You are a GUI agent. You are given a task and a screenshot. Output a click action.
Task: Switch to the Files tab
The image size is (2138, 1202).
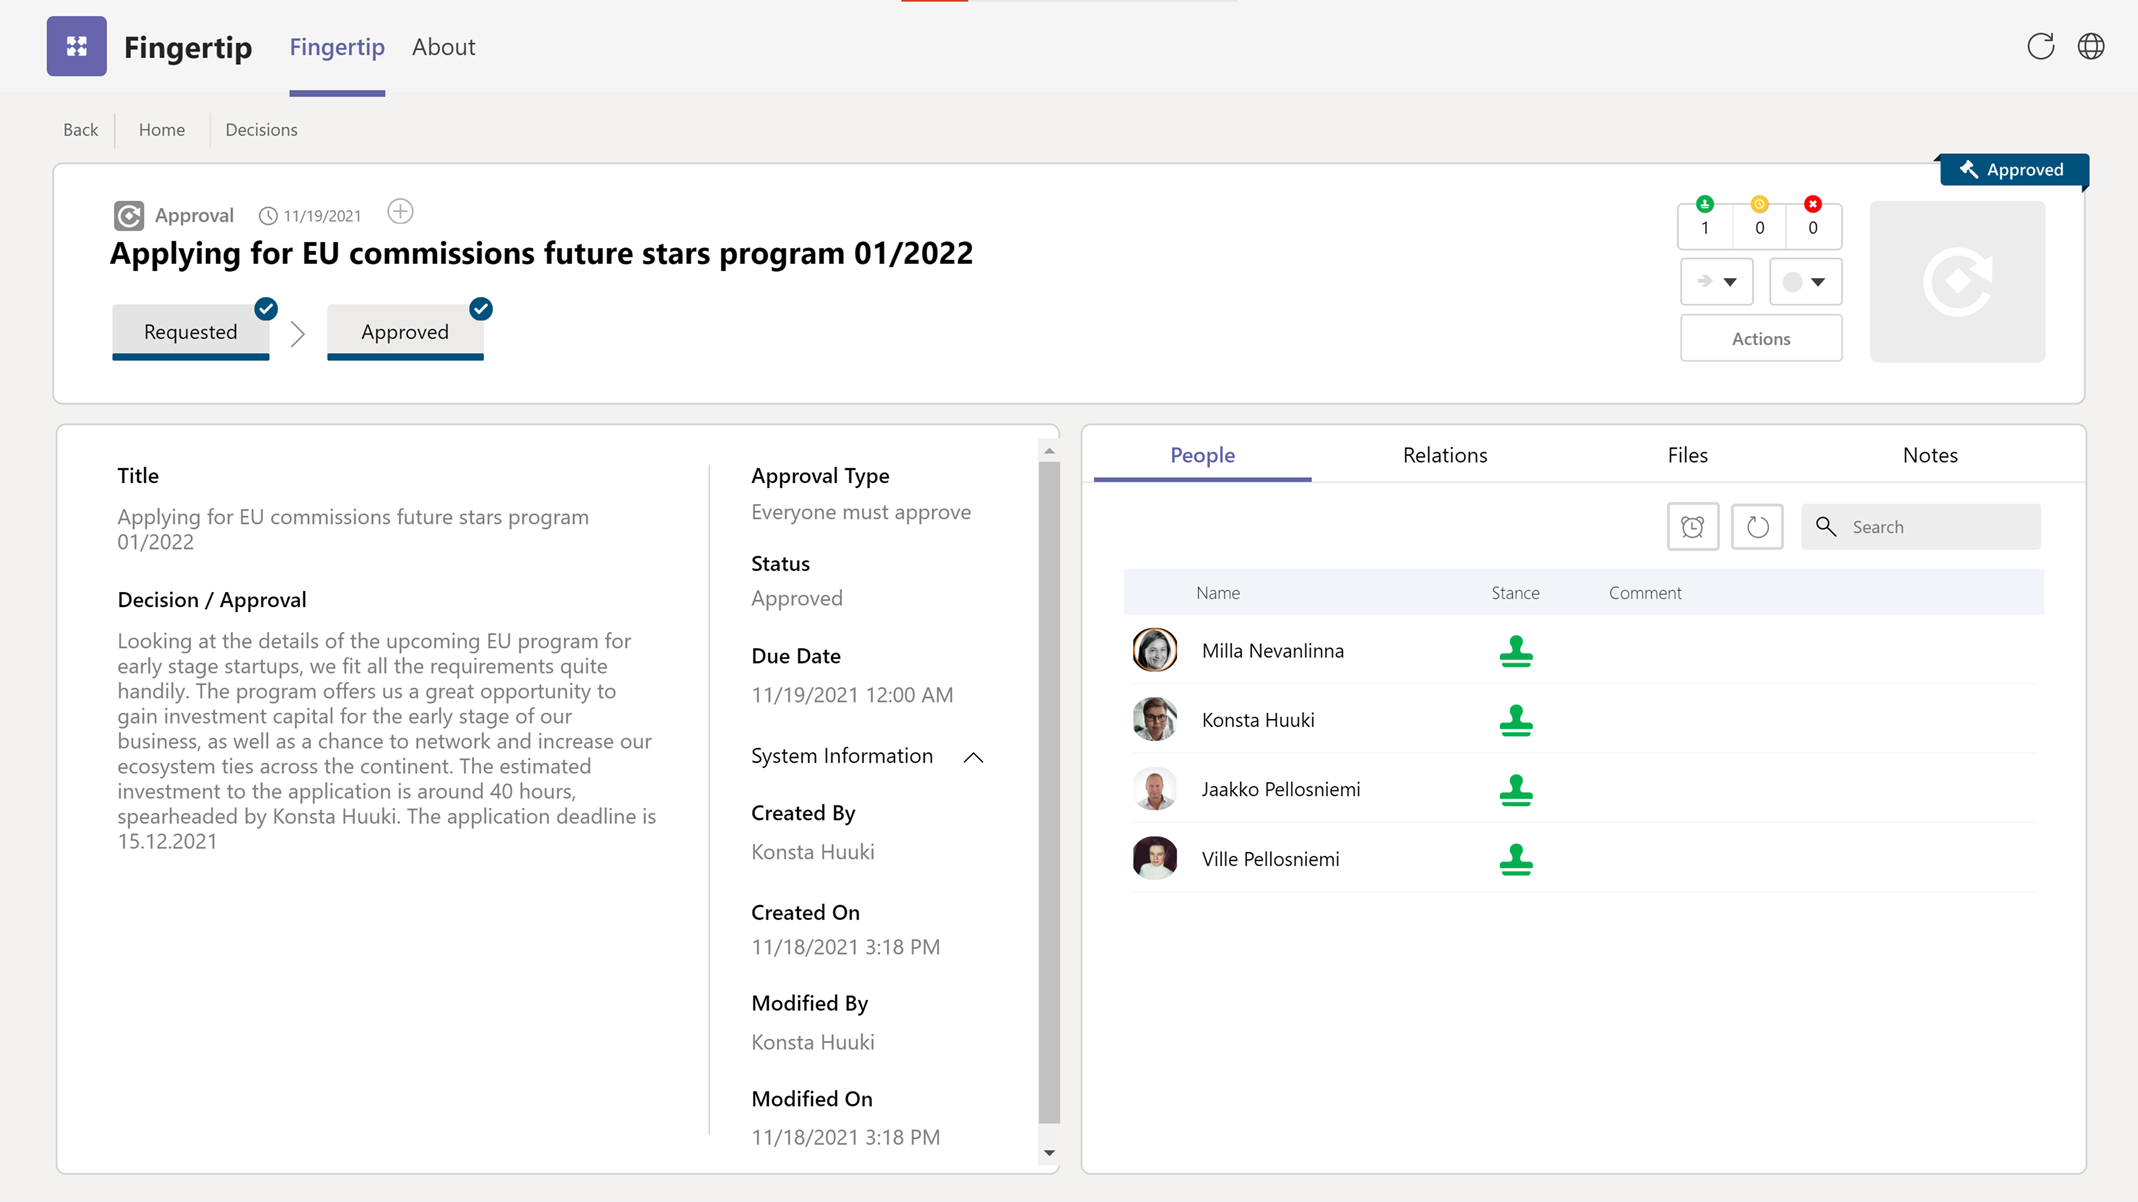pos(1687,455)
